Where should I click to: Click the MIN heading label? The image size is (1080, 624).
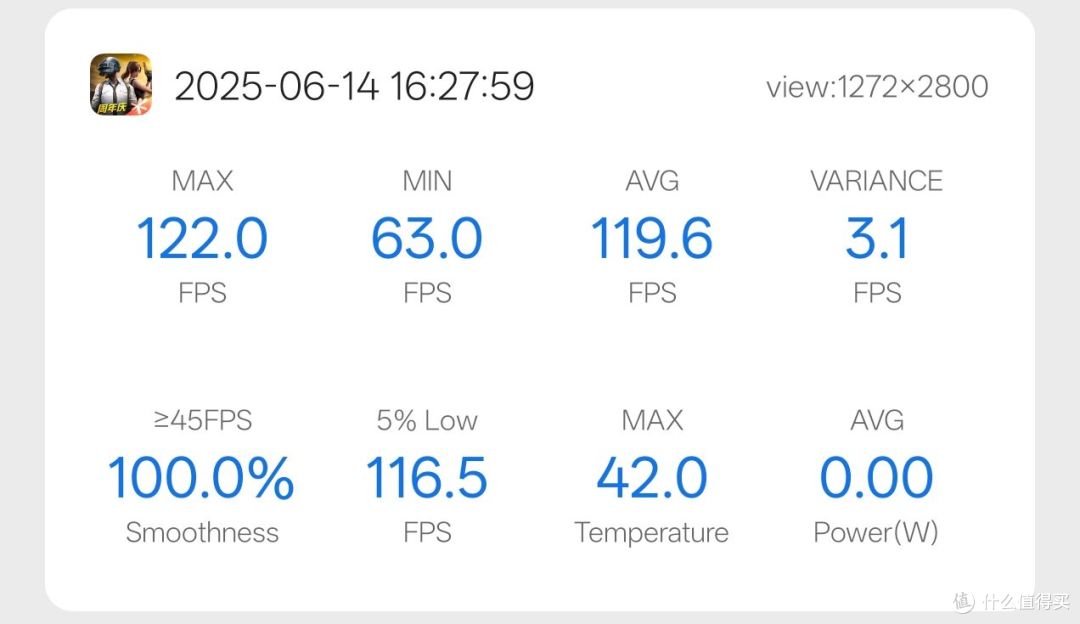coord(427,181)
